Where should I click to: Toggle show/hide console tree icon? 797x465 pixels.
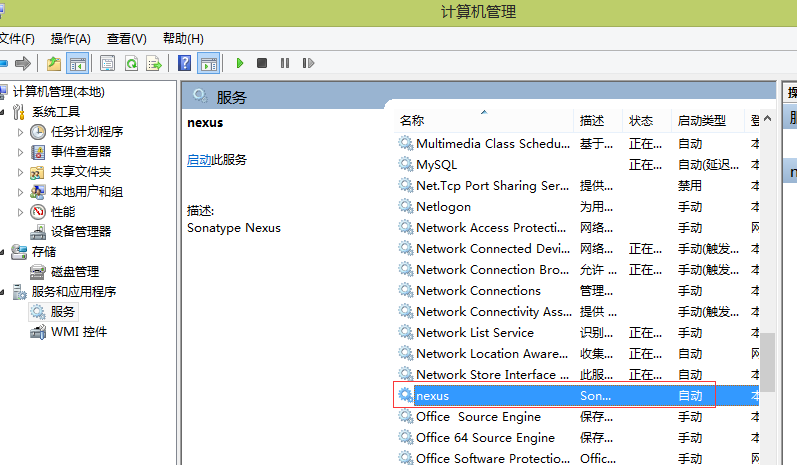point(78,64)
